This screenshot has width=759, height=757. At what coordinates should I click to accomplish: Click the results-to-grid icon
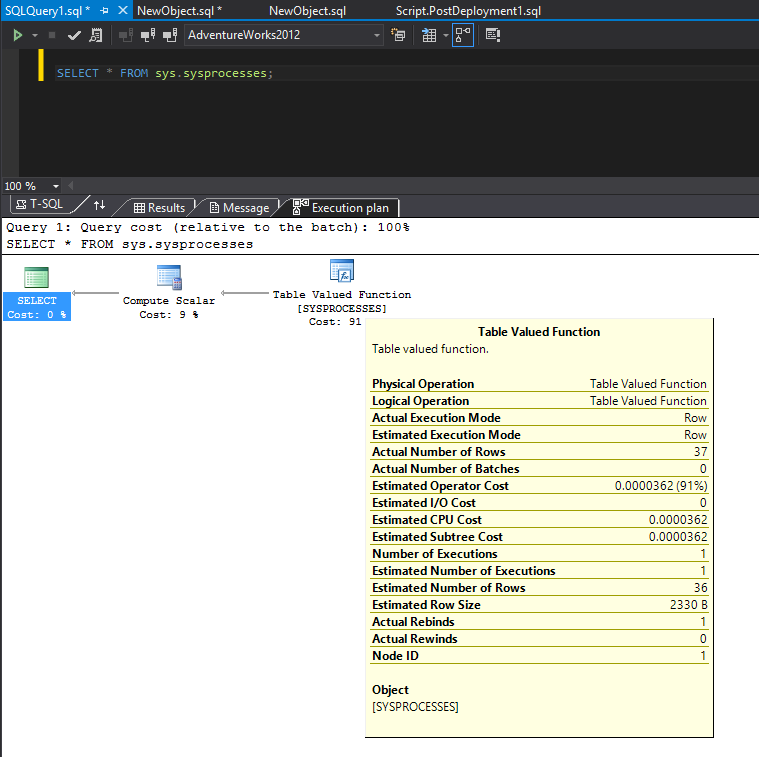tap(429, 35)
